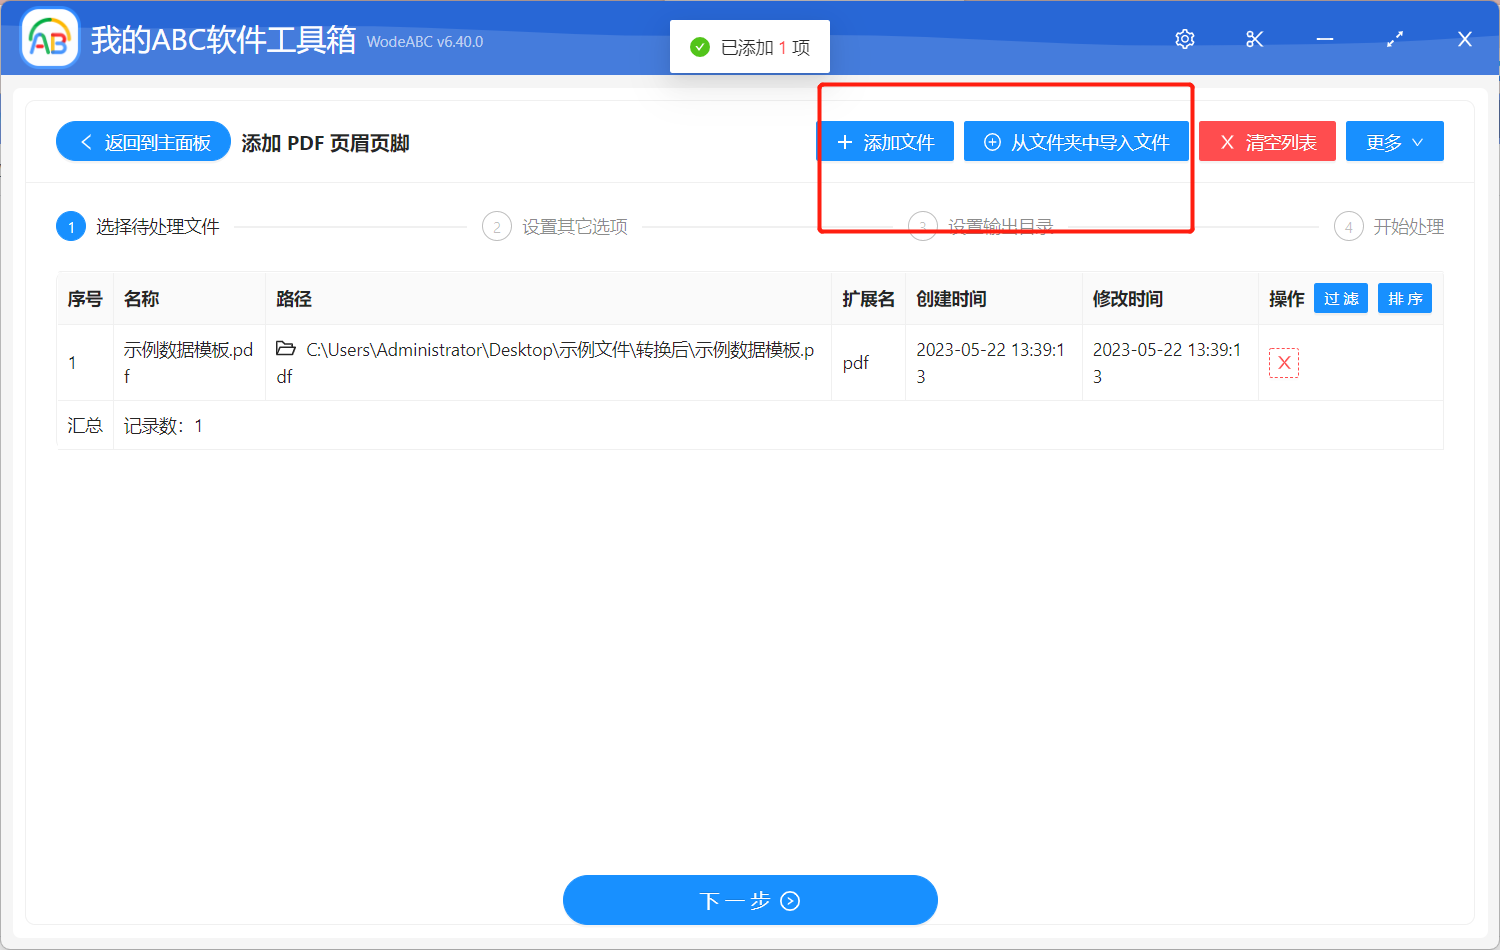Click the green checkmark in 已添加 notification
Viewport: 1500px width, 950px height.
699,46
